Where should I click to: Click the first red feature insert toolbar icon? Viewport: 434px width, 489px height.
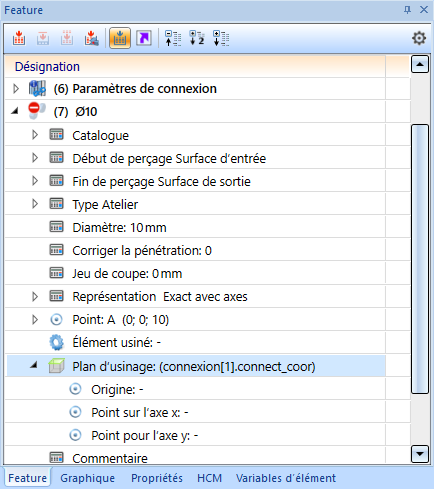[x=19, y=38]
